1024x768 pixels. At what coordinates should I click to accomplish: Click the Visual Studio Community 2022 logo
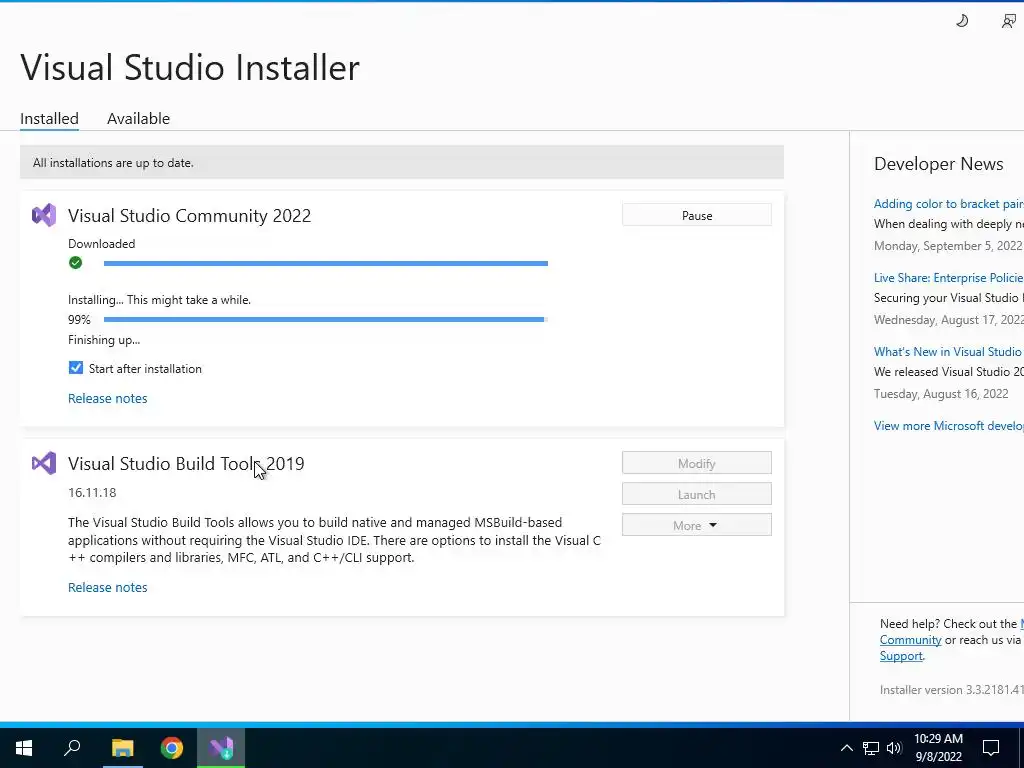coord(44,215)
